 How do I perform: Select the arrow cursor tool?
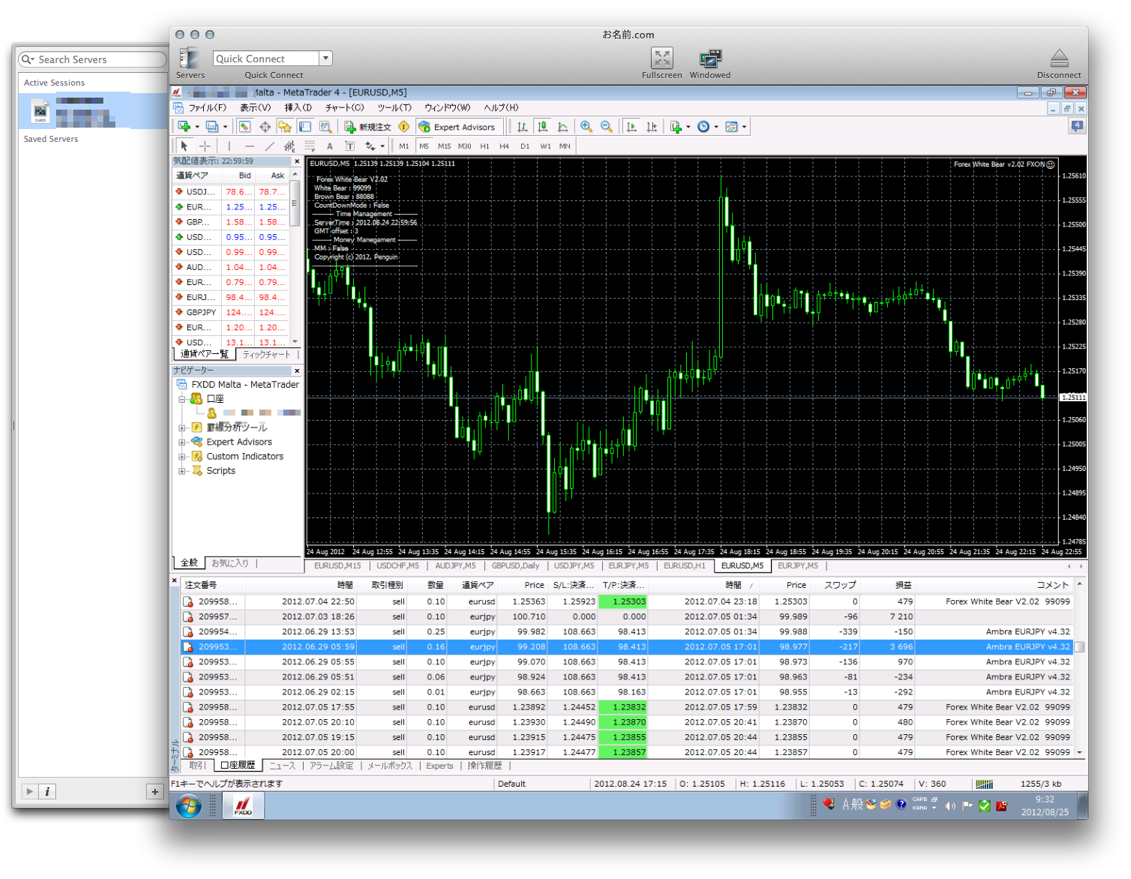tap(184, 146)
